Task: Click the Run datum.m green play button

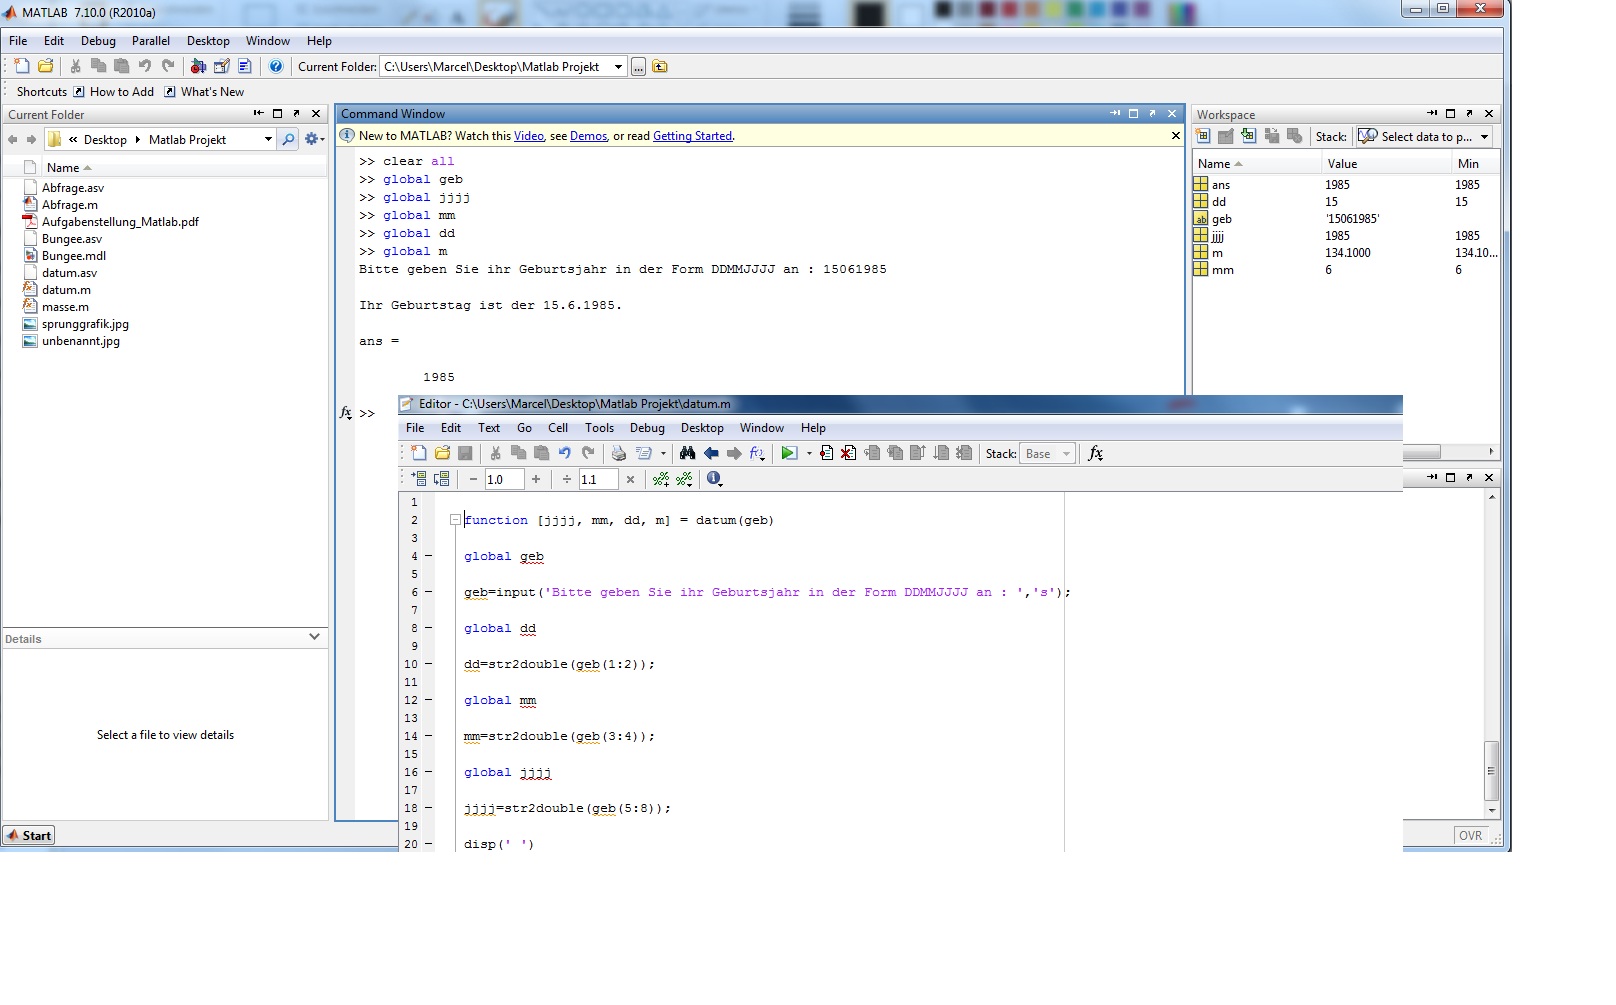Action: (x=788, y=454)
